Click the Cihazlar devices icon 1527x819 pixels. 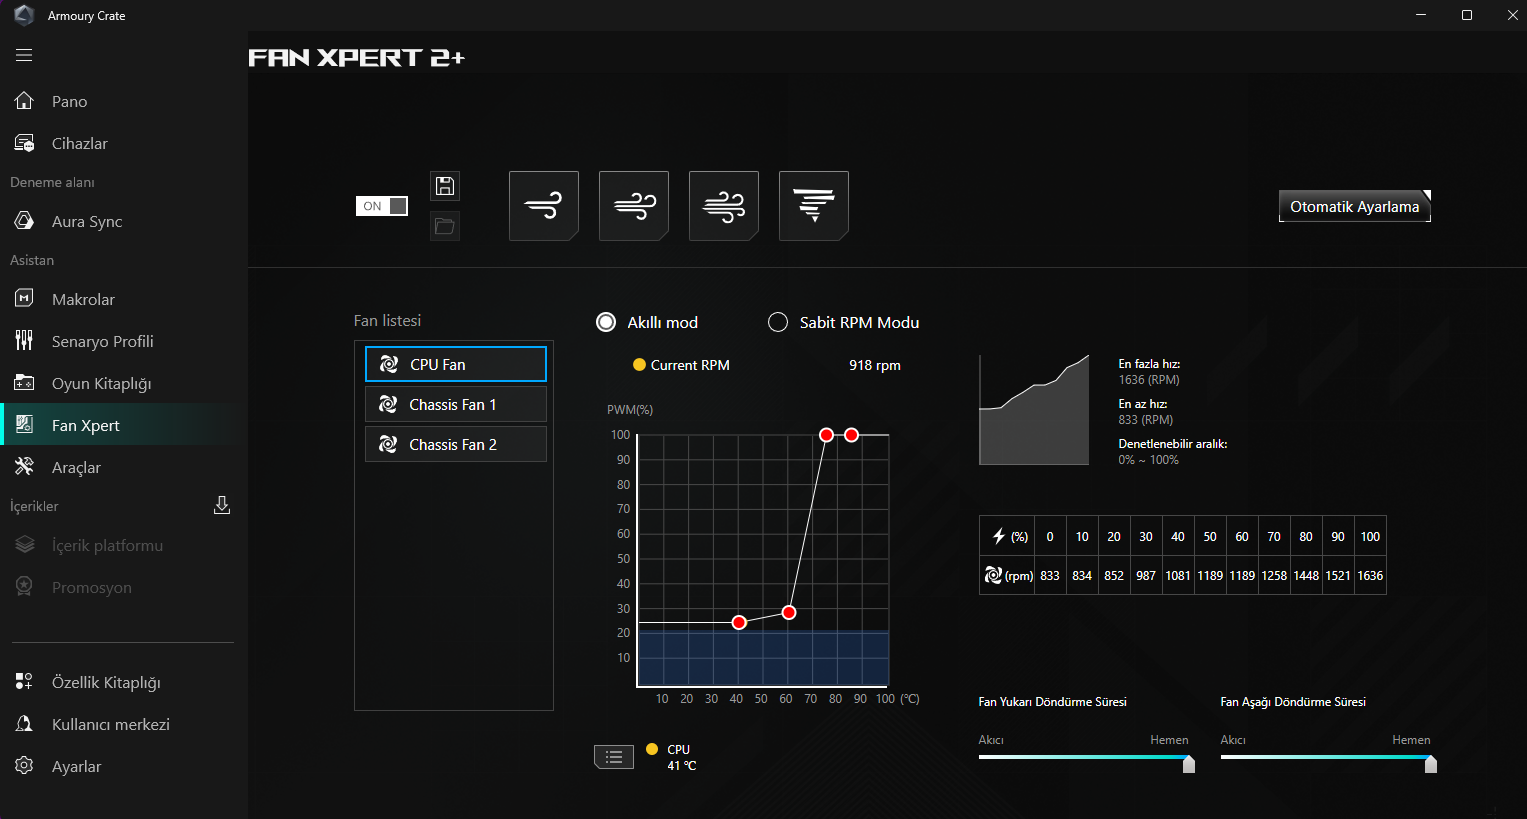(x=24, y=143)
